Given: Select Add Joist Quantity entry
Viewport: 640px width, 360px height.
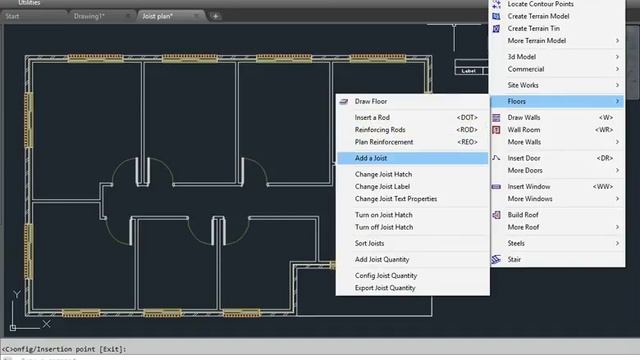Looking at the screenshot, I should (412, 259).
